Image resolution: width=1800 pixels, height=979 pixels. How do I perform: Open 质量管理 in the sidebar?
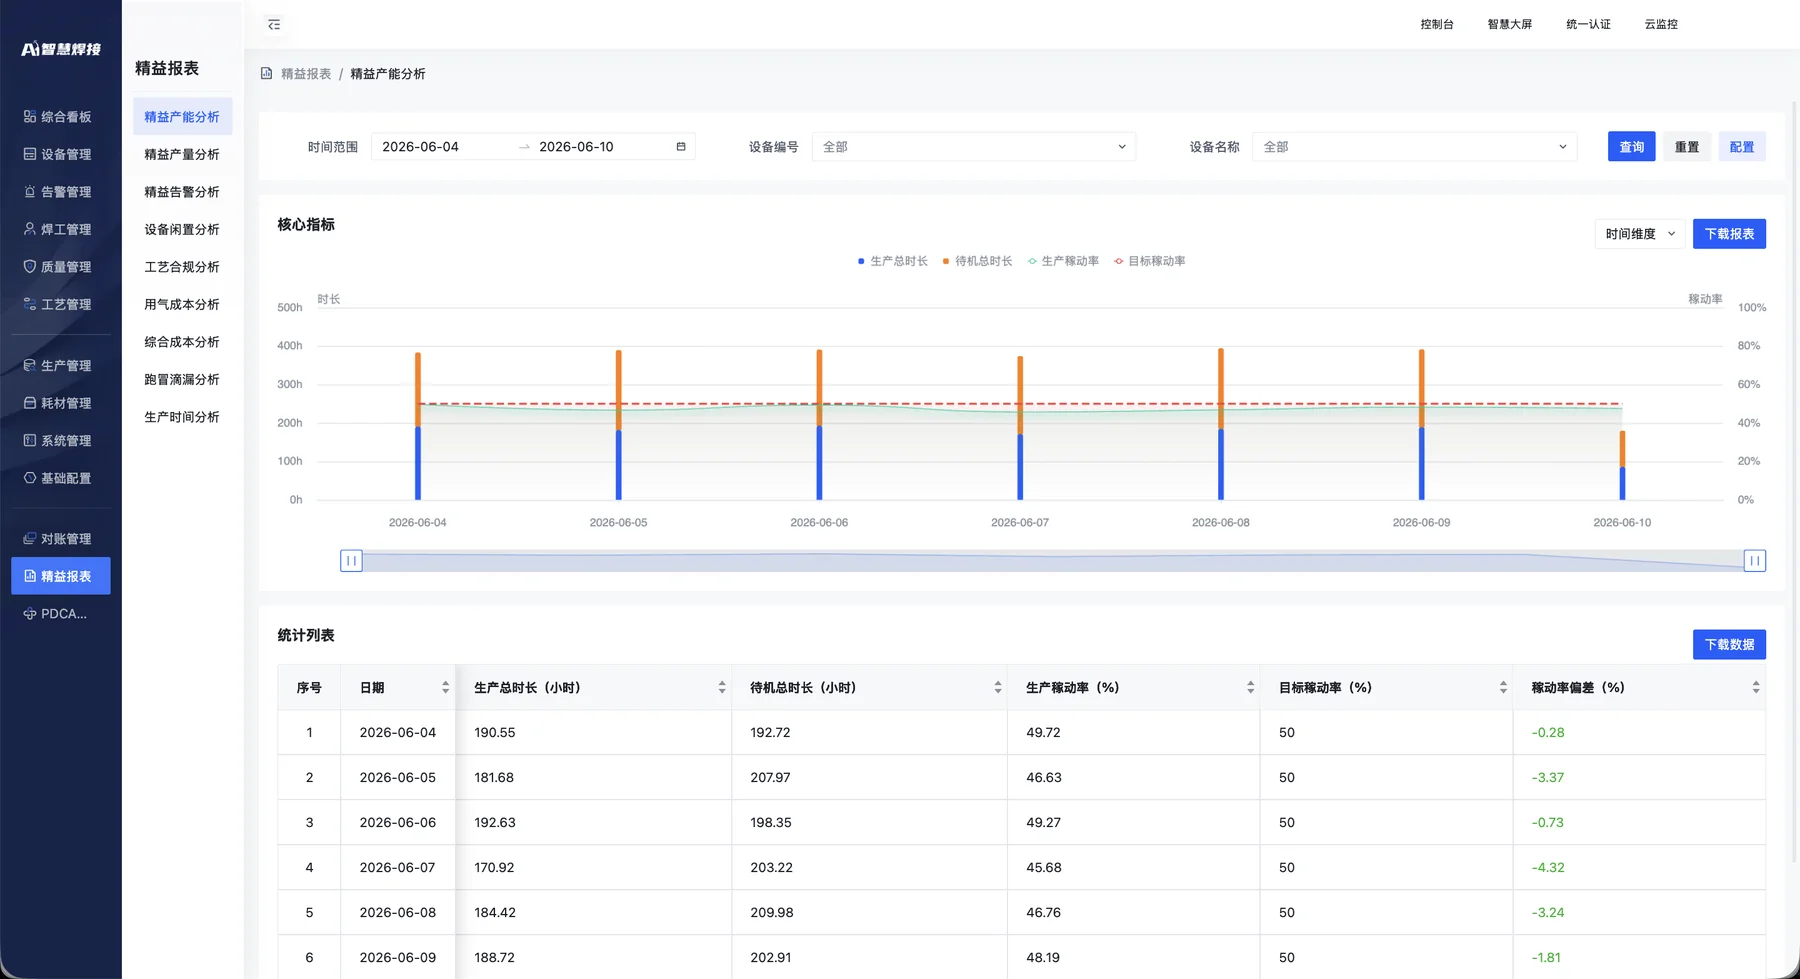point(61,267)
